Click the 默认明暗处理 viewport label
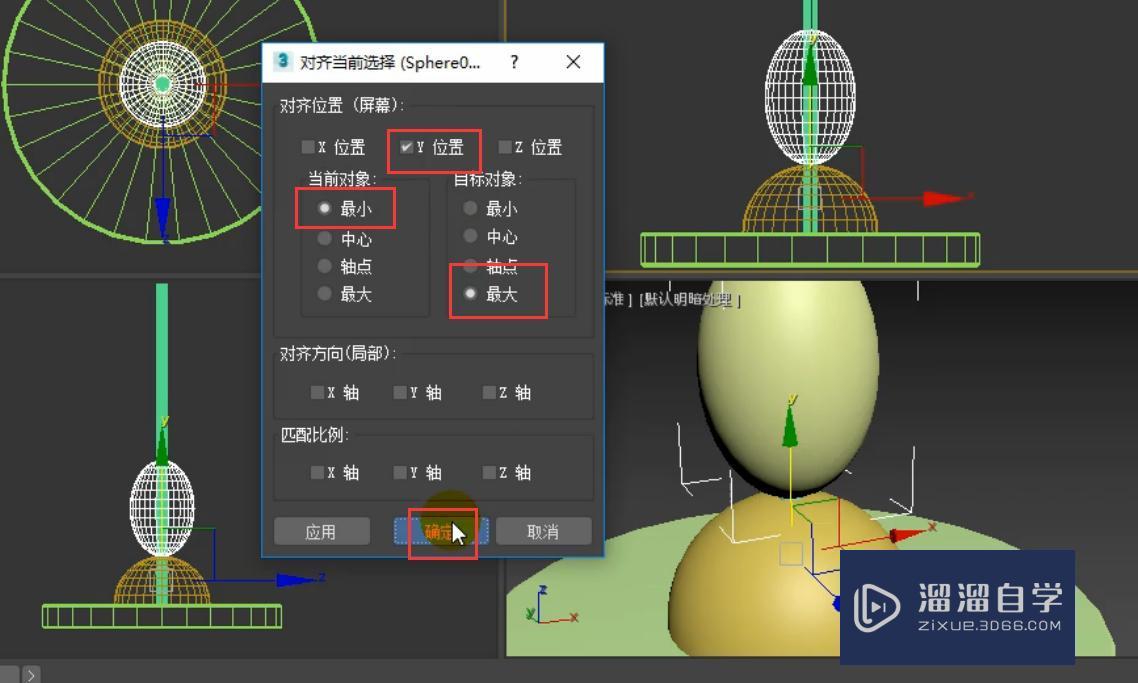The image size is (1138, 683). [689, 299]
